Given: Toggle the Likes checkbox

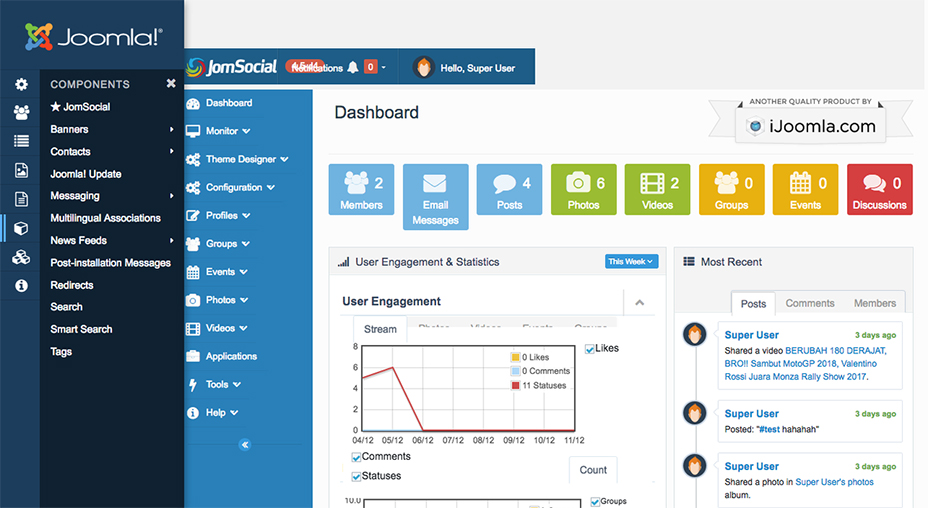Looking at the screenshot, I should tap(589, 349).
